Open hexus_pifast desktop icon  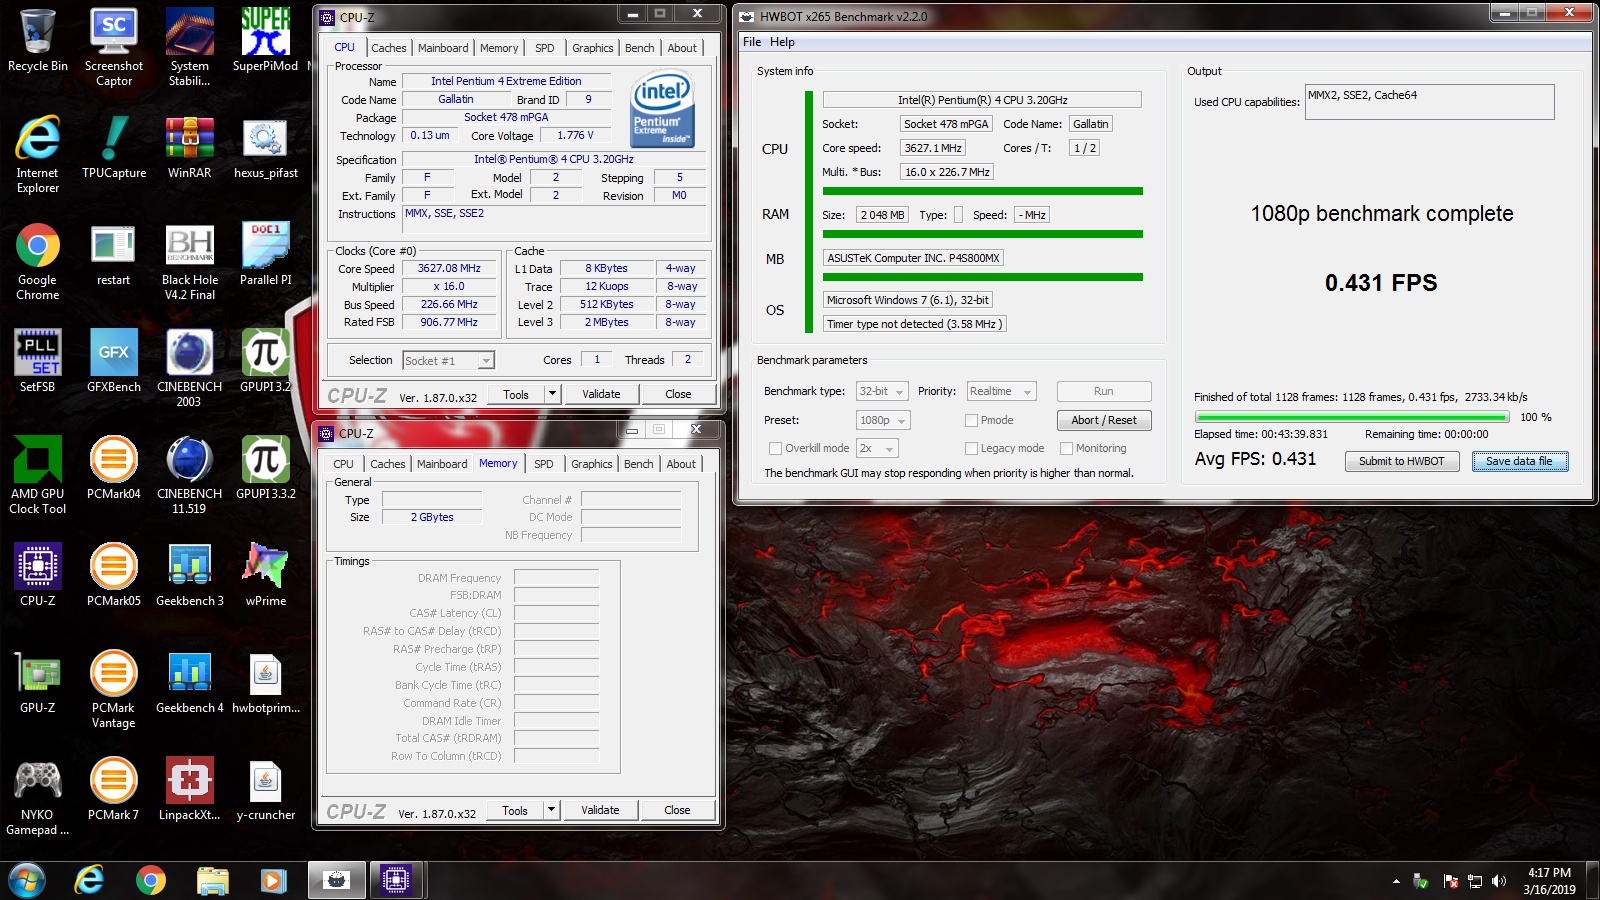(266, 148)
